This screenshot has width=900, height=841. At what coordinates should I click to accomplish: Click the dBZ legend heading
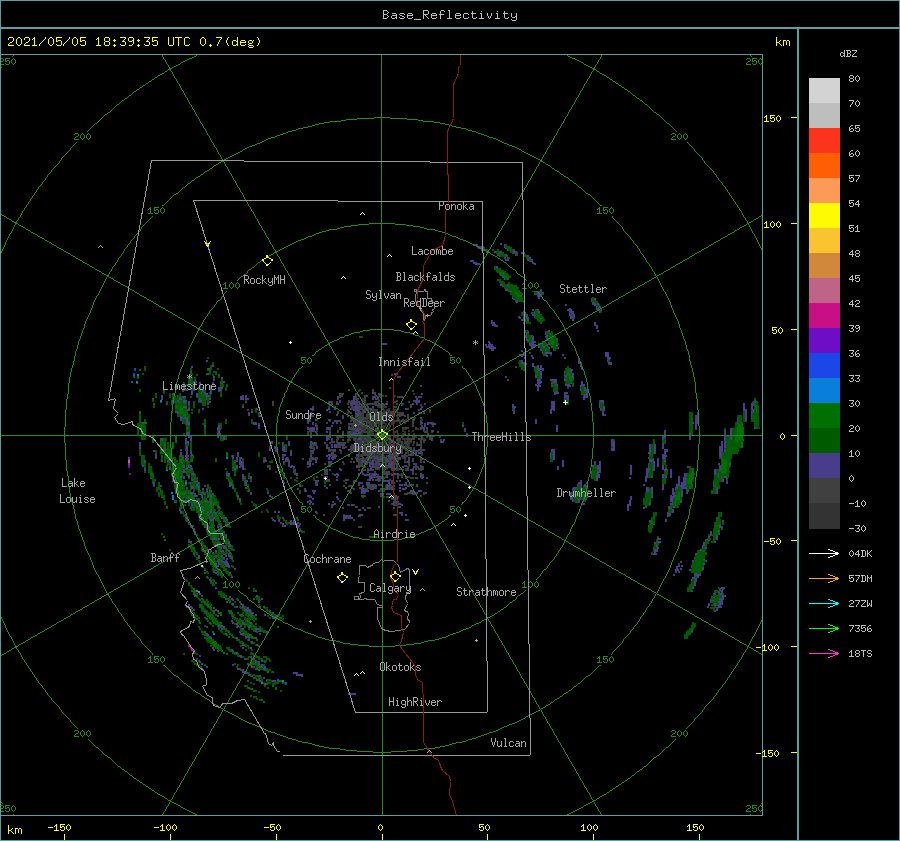(x=848, y=54)
